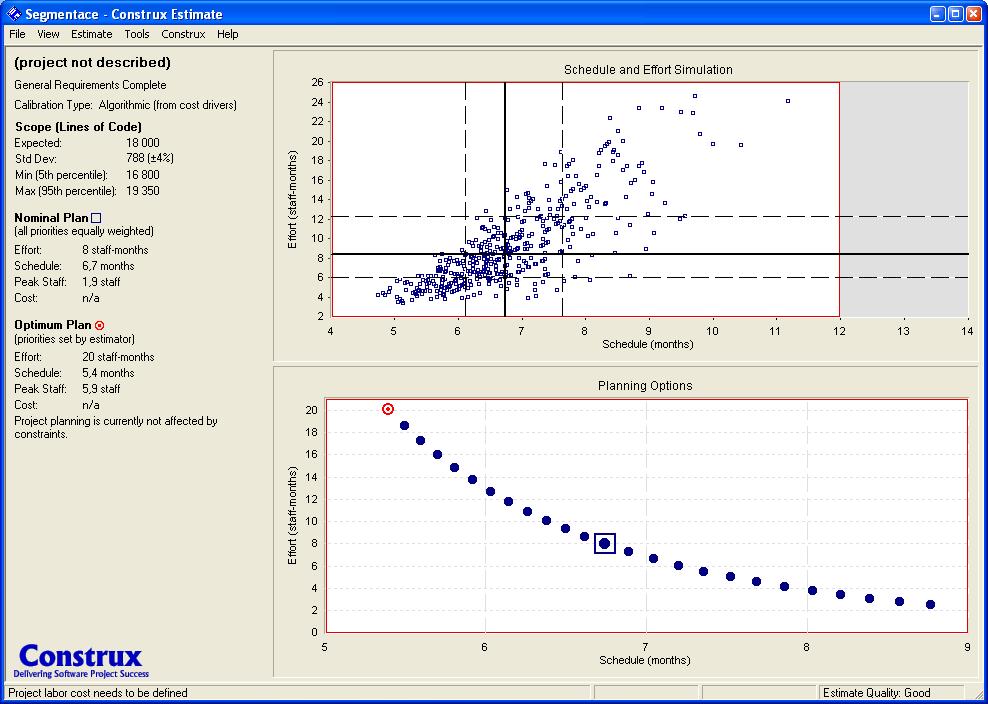Click status bar "Project labor cost needs to be defined"
The width and height of the screenshot is (988, 704).
(x=98, y=693)
